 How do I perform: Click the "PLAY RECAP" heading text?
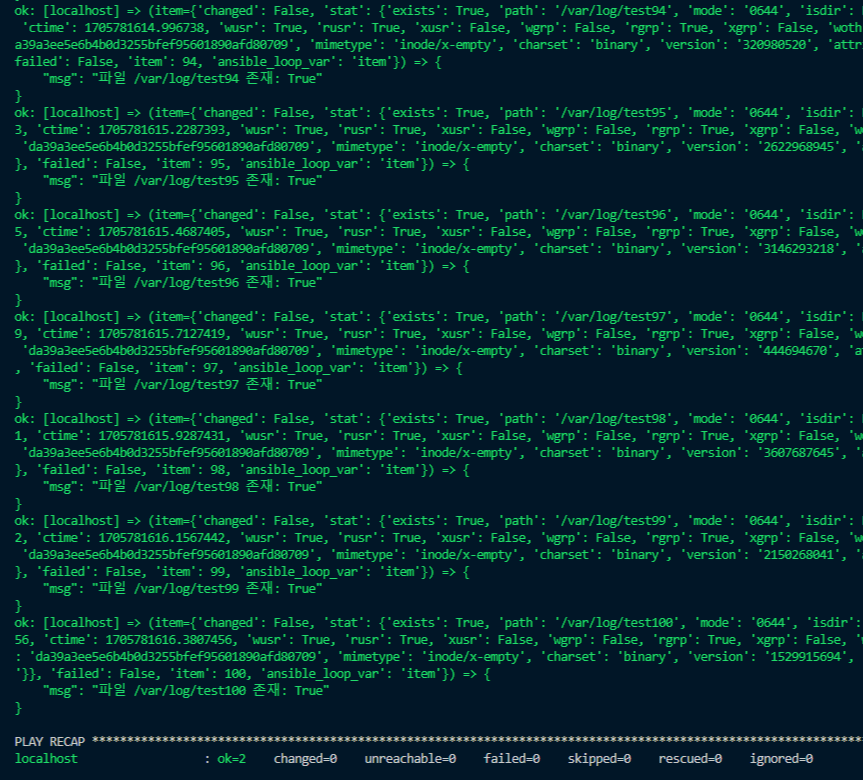coord(50,741)
